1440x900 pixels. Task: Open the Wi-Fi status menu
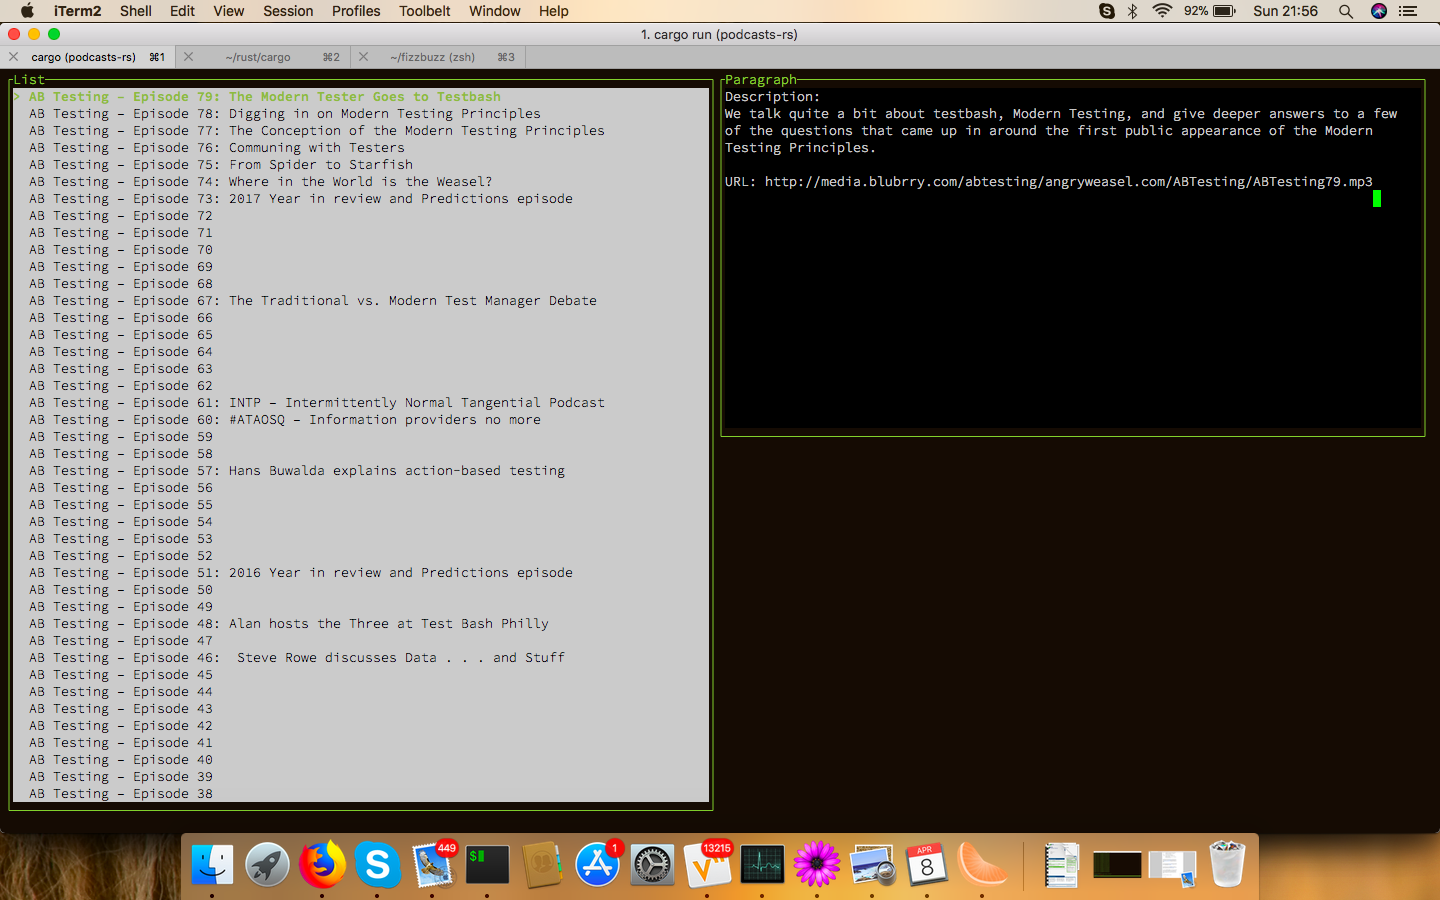click(1162, 11)
